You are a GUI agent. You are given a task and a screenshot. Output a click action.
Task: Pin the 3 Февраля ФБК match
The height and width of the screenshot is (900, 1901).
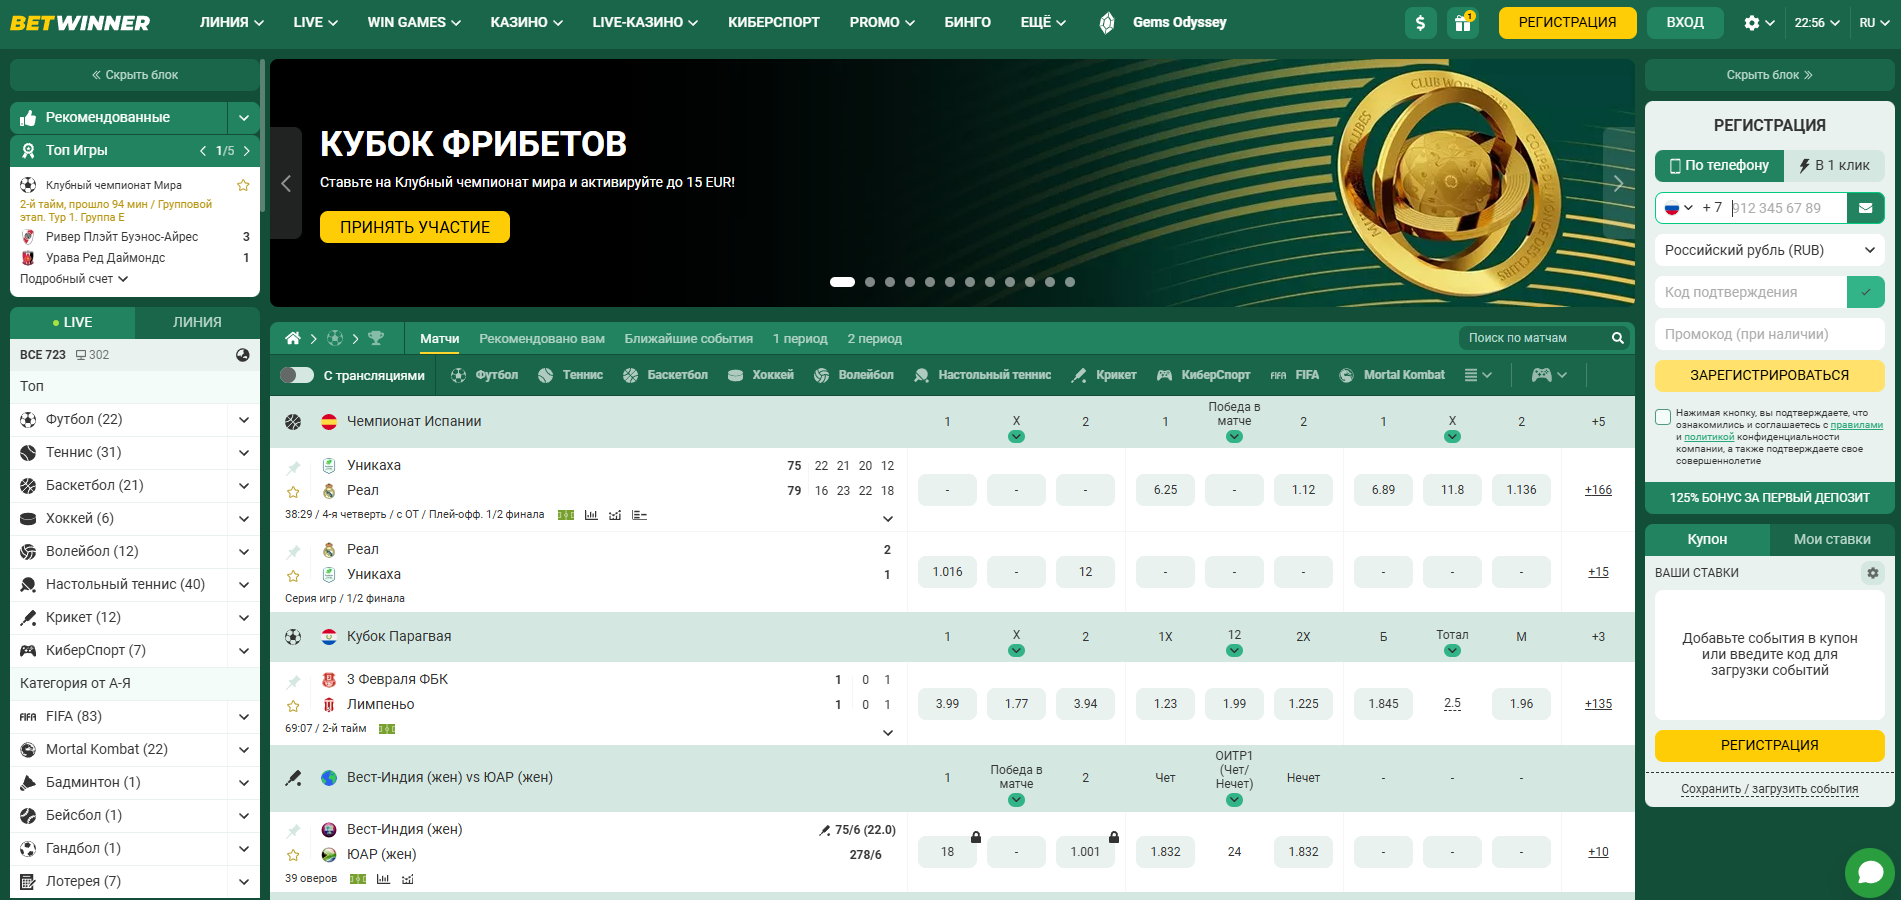pyautogui.click(x=293, y=681)
